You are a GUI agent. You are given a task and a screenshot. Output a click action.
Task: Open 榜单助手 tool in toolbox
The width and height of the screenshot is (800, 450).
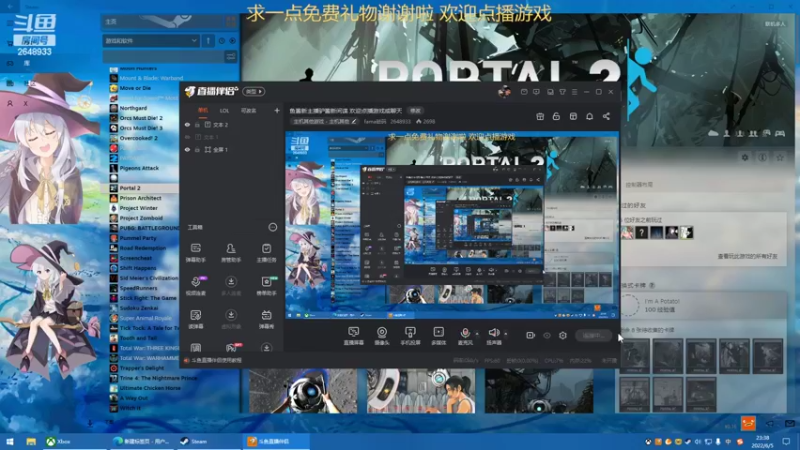point(266,286)
